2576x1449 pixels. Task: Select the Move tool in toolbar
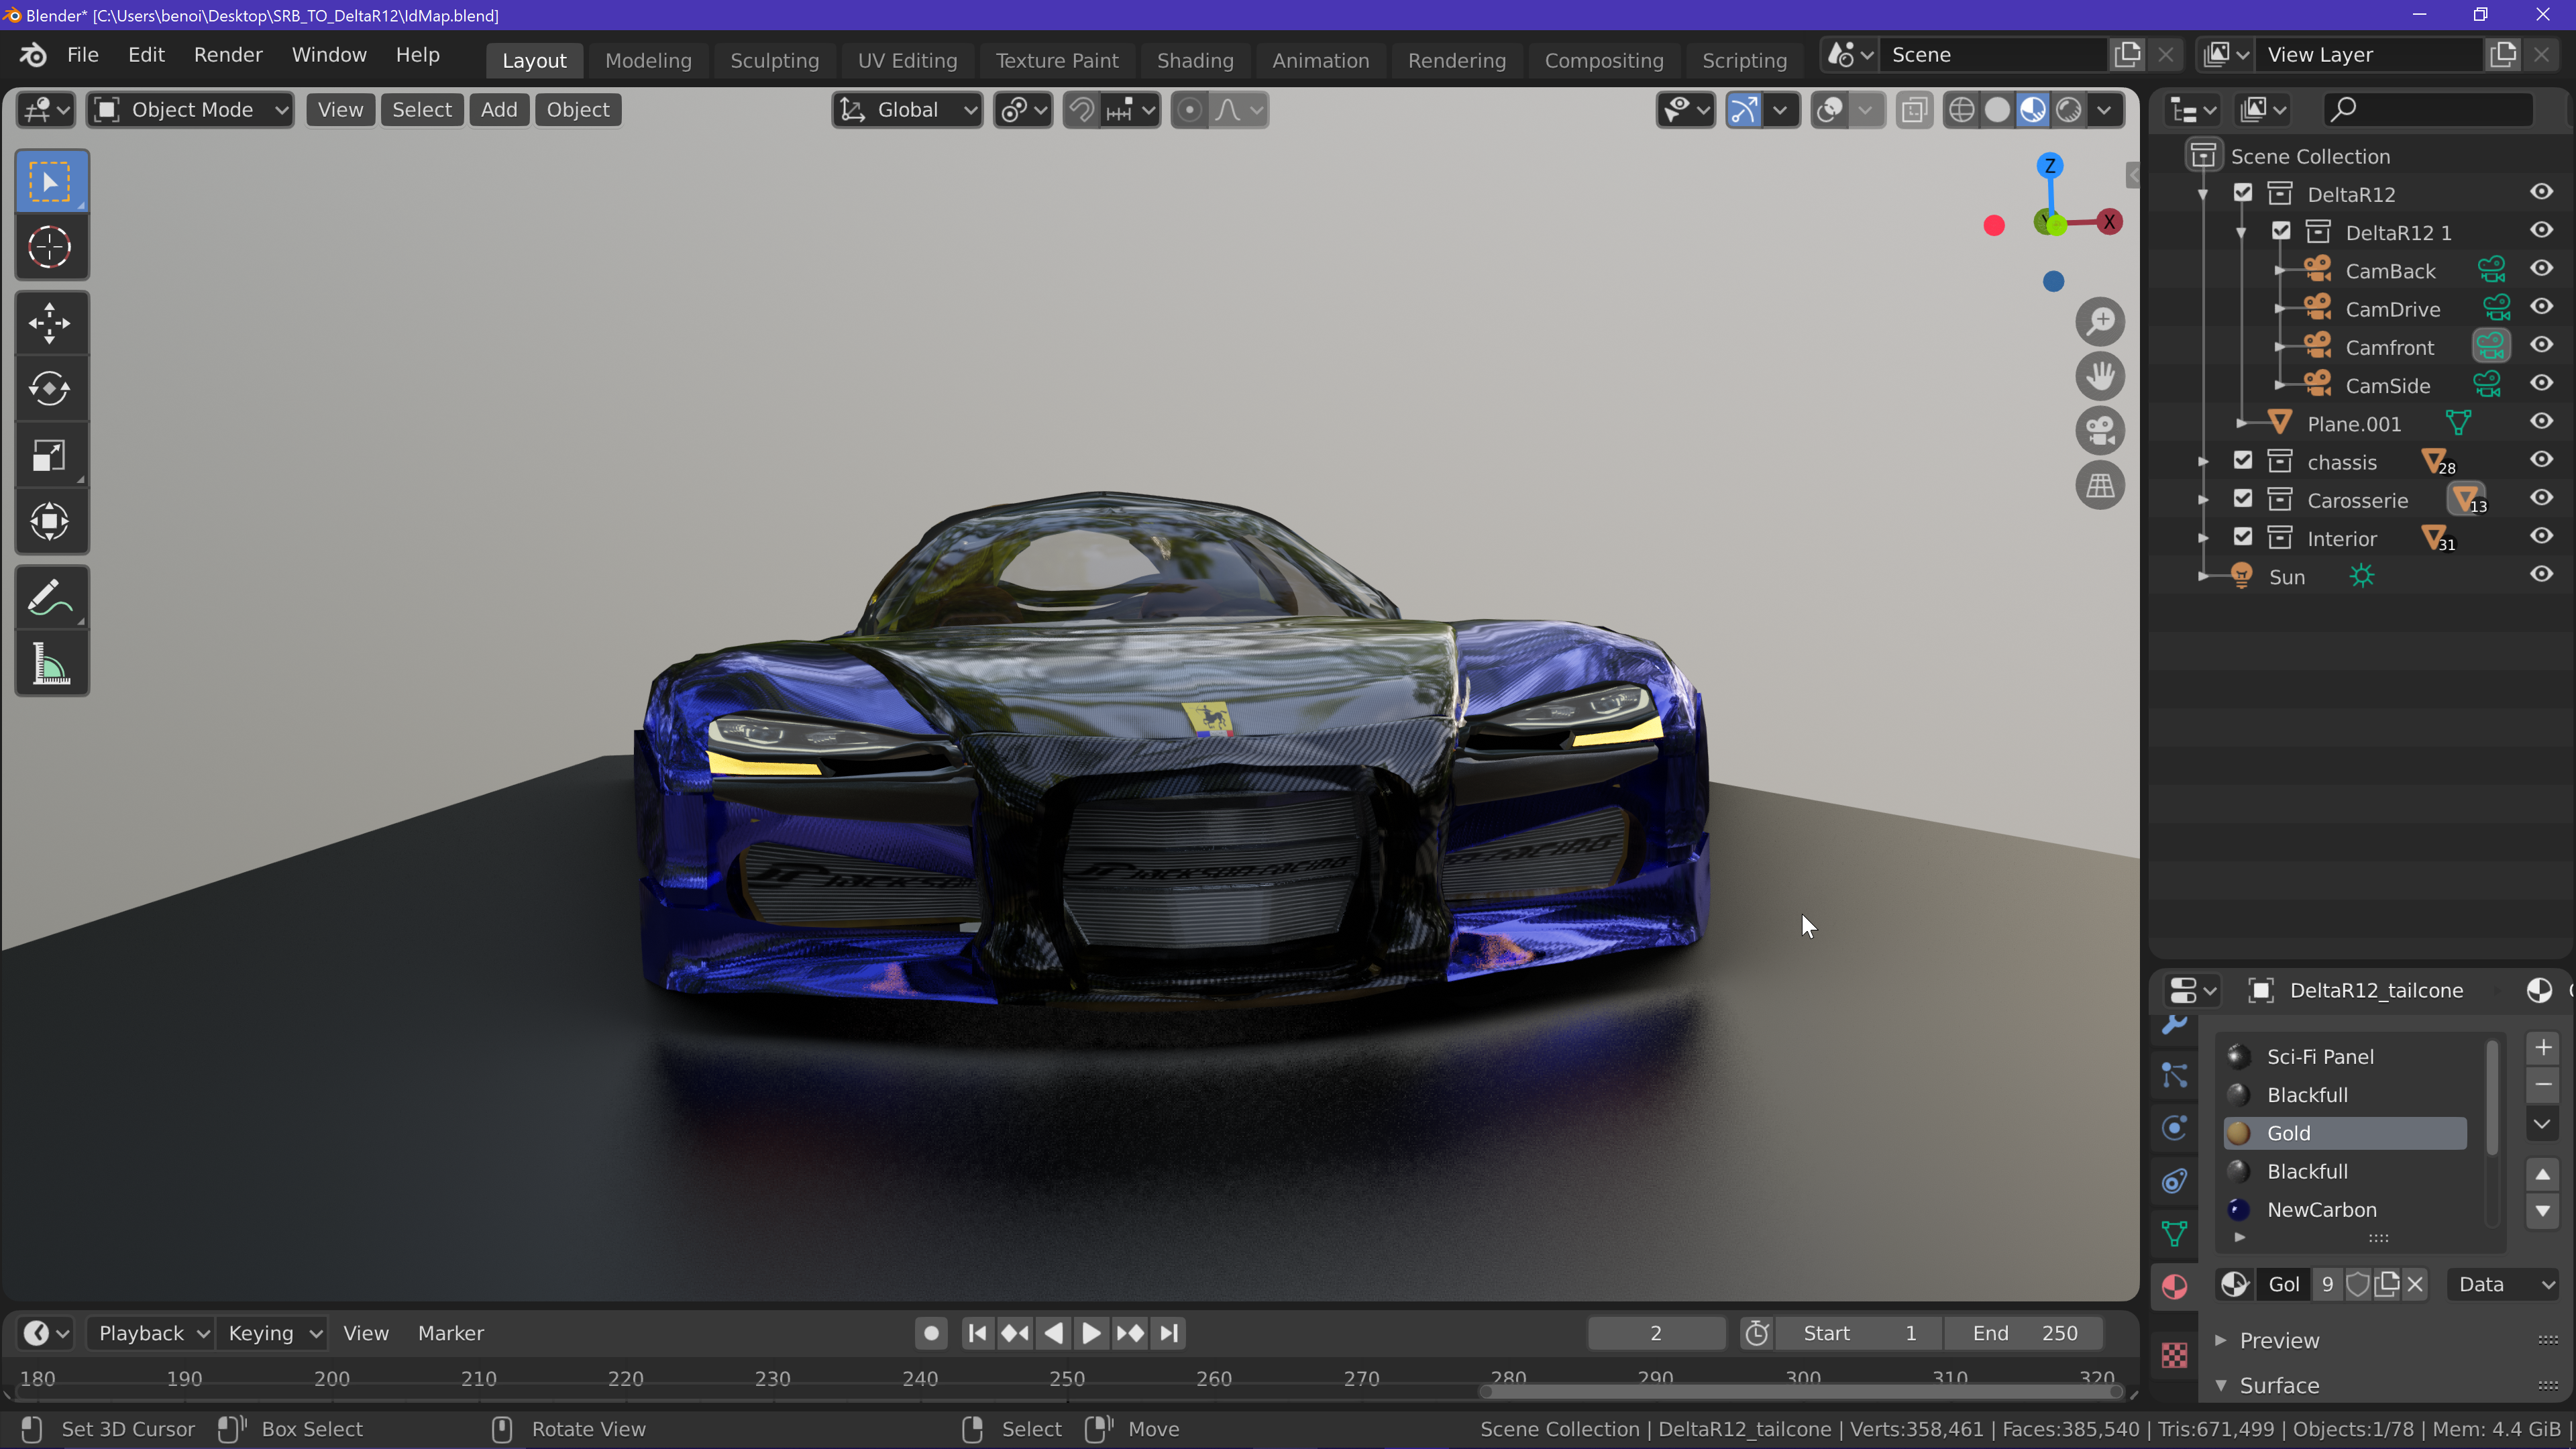(x=50, y=323)
